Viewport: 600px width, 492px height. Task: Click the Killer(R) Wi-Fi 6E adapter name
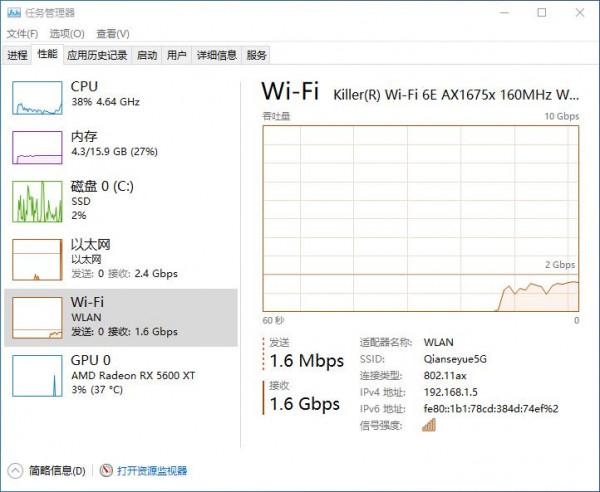click(x=456, y=94)
